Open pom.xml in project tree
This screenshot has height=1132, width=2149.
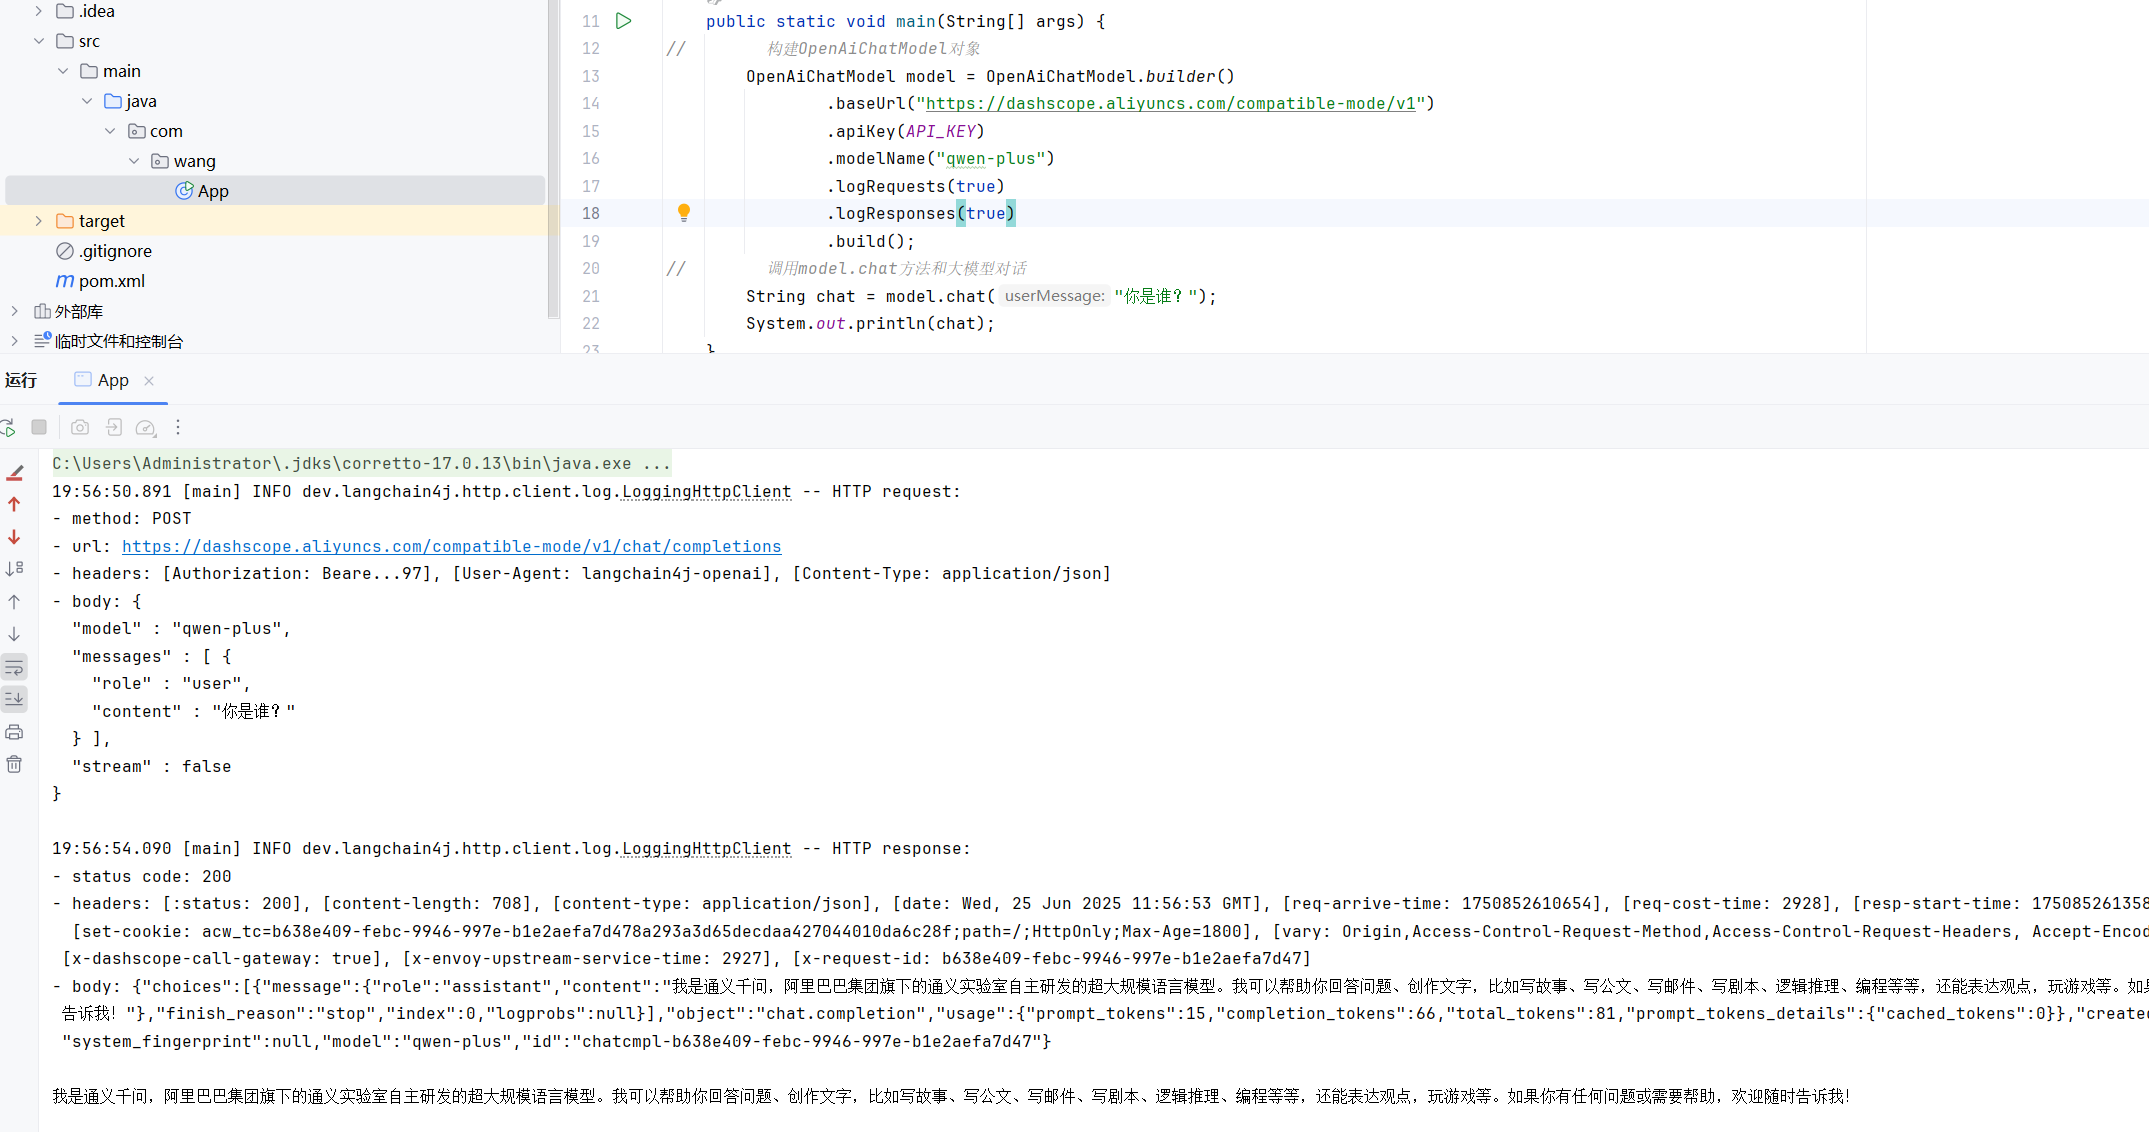click(x=111, y=281)
